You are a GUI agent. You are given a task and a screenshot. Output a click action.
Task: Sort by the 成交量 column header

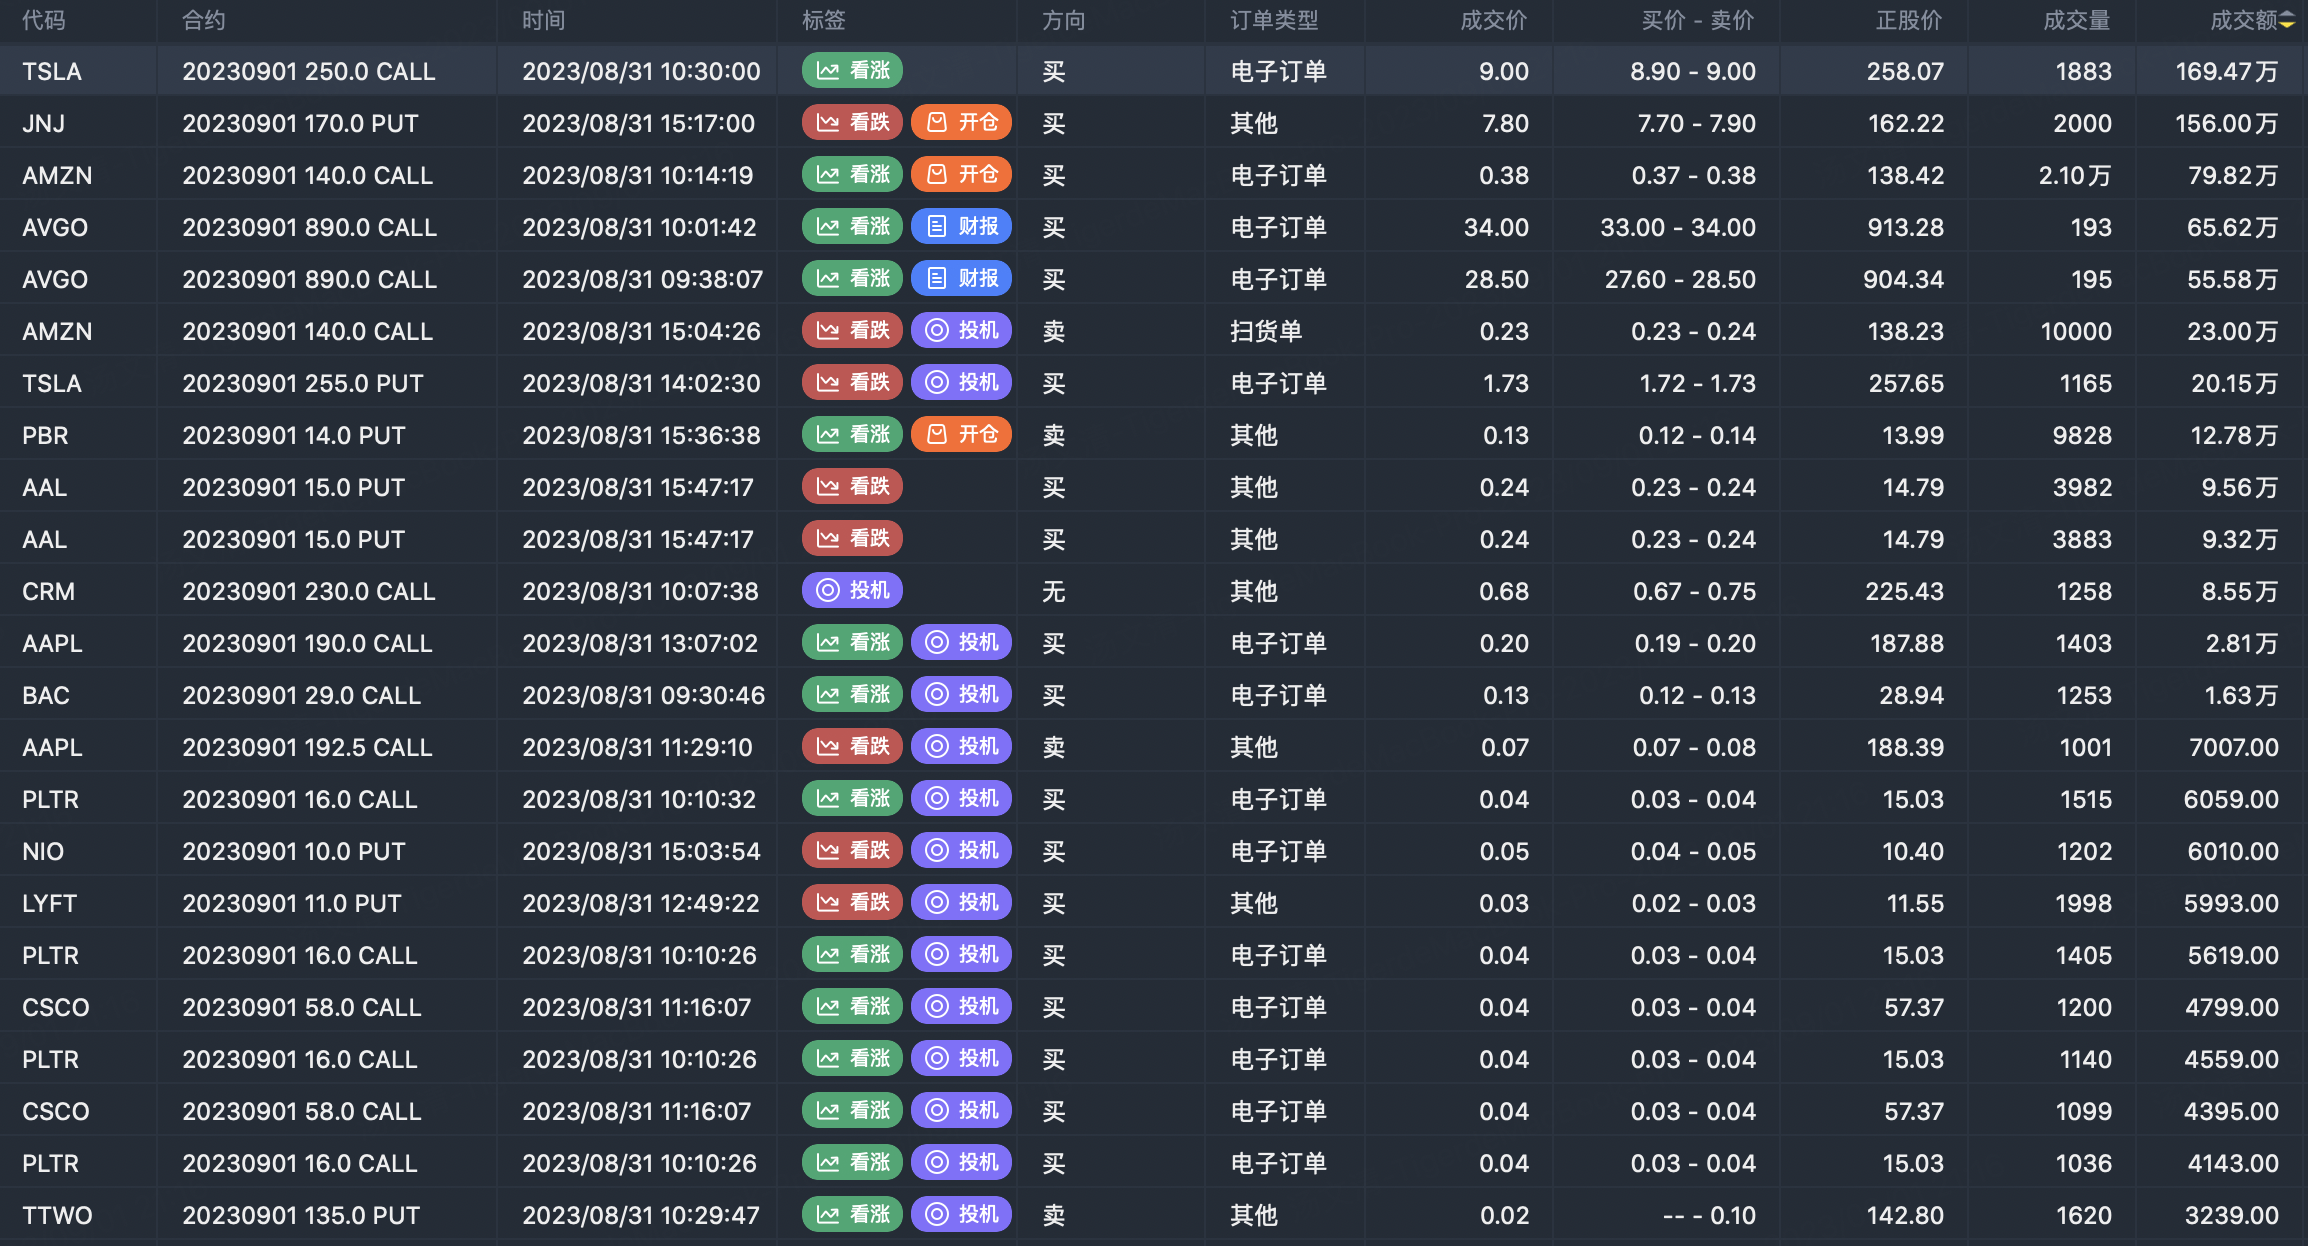pos(2076,21)
